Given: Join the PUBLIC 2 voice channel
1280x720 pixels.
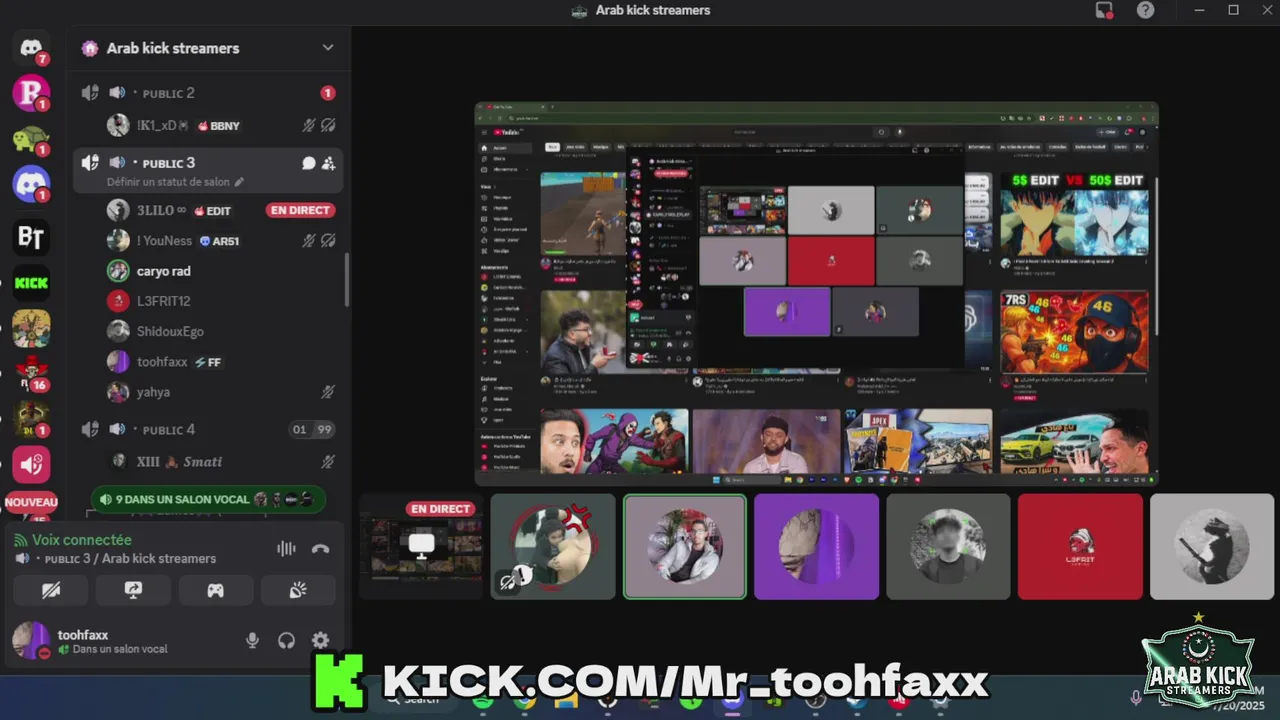Looking at the screenshot, I should point(208,93).
